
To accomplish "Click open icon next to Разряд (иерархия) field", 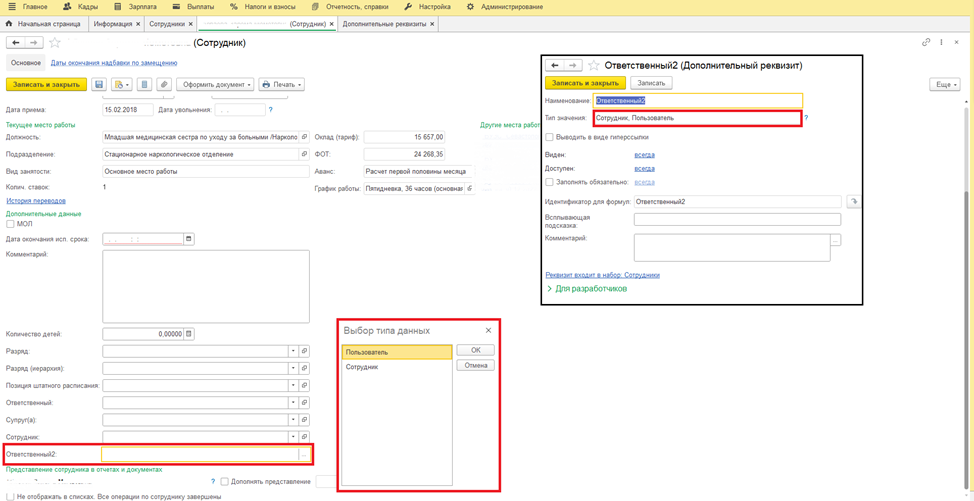I will point(304,368).
